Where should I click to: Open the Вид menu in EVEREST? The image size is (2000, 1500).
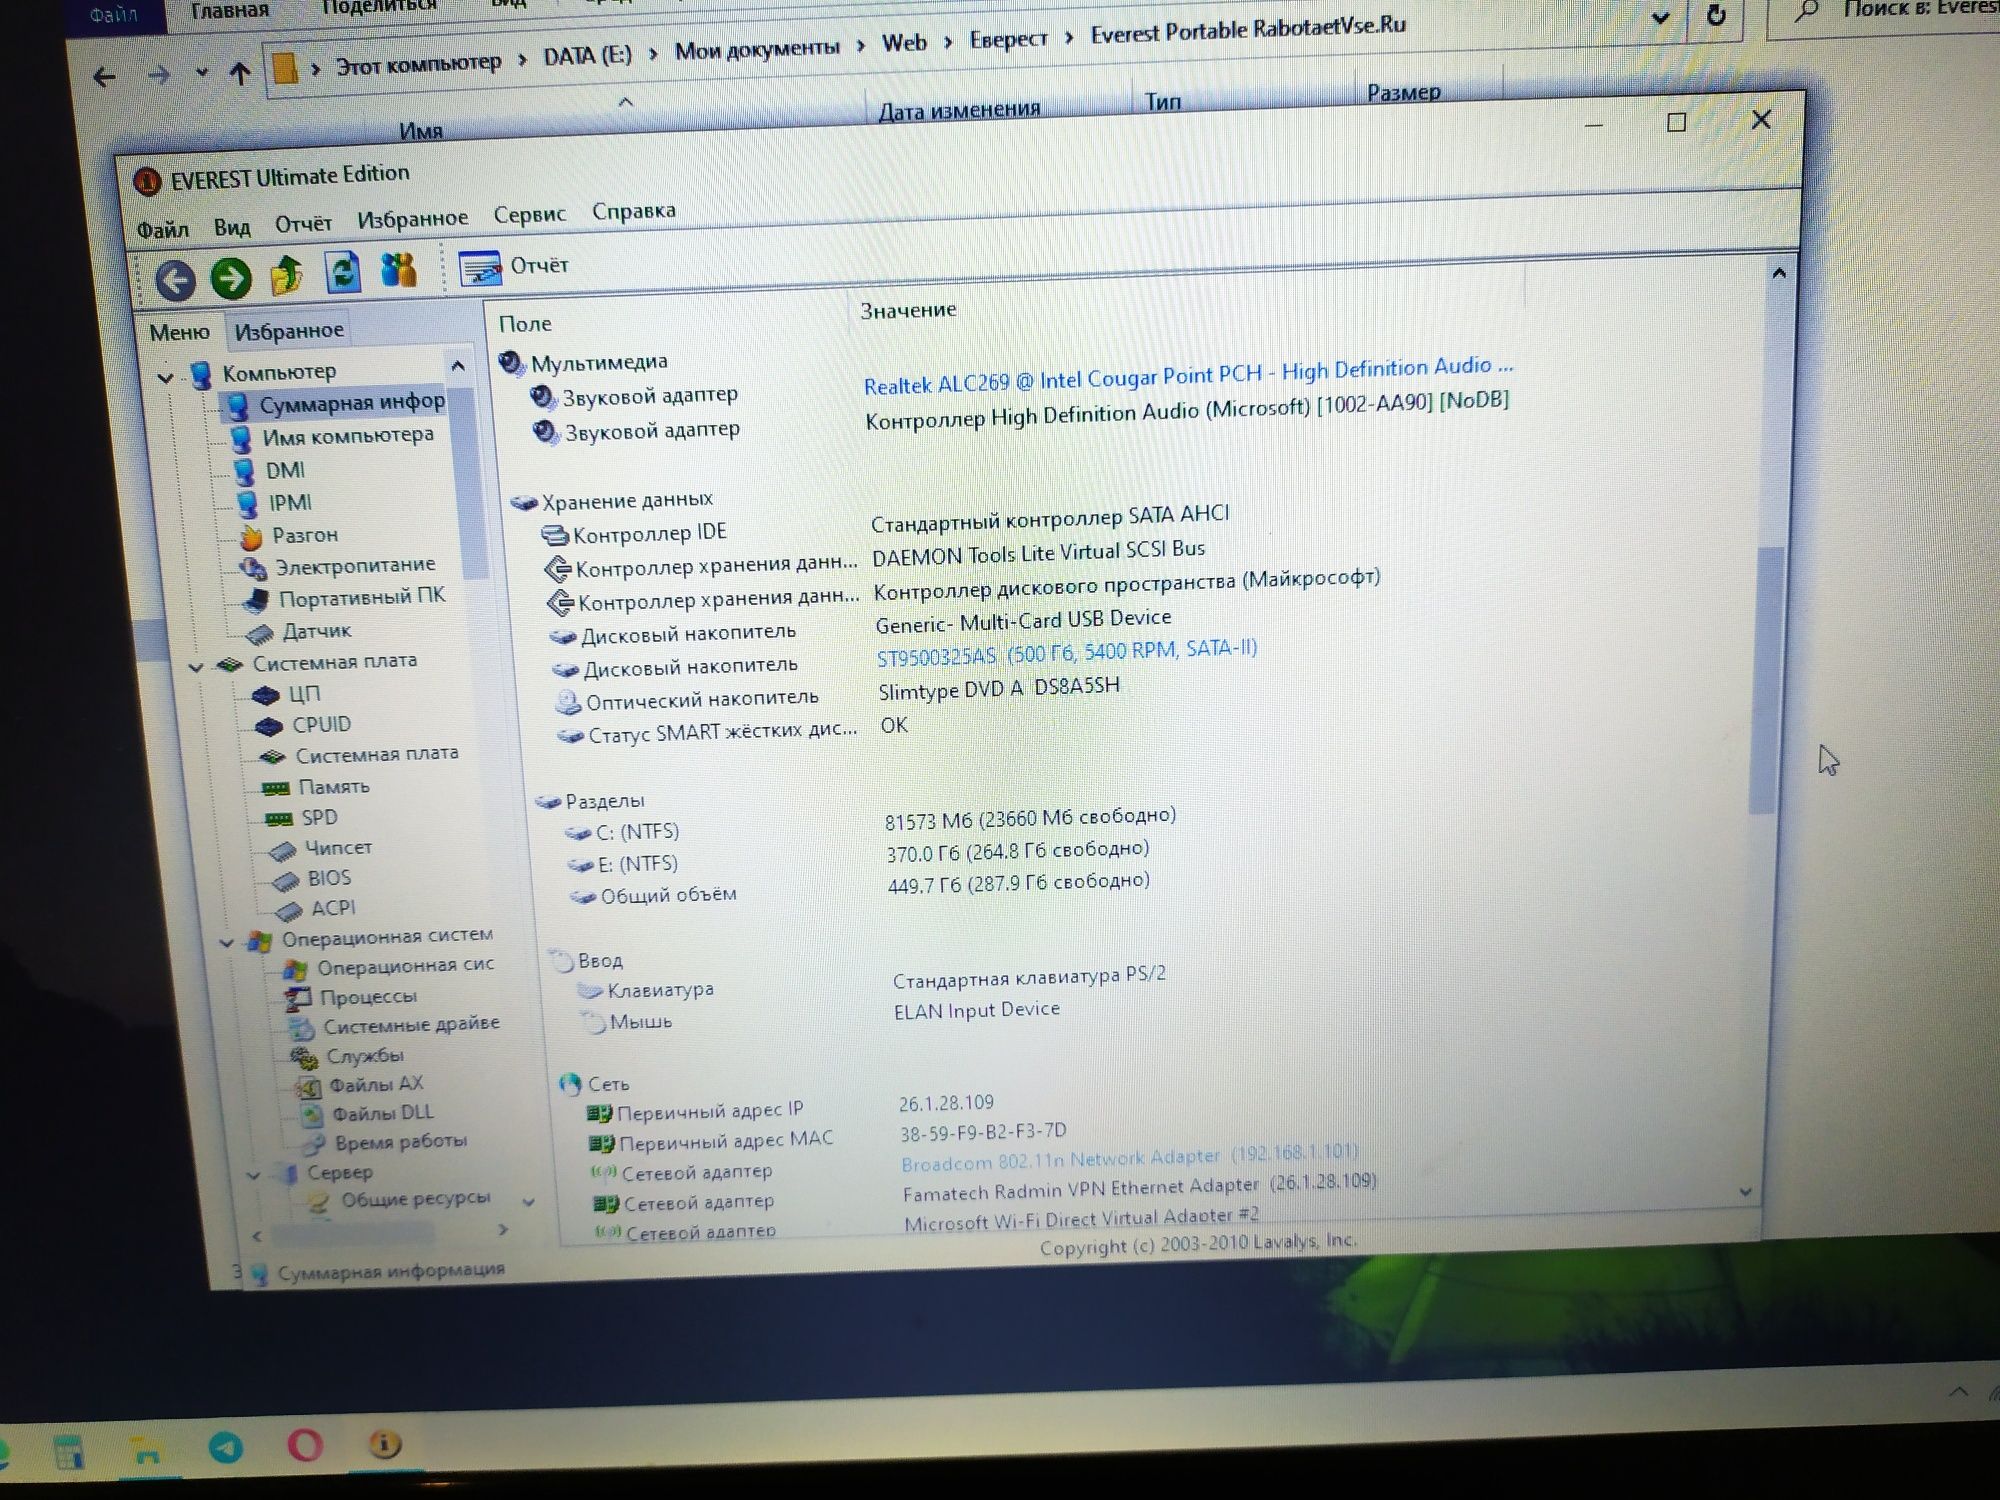tap(232, 227)
